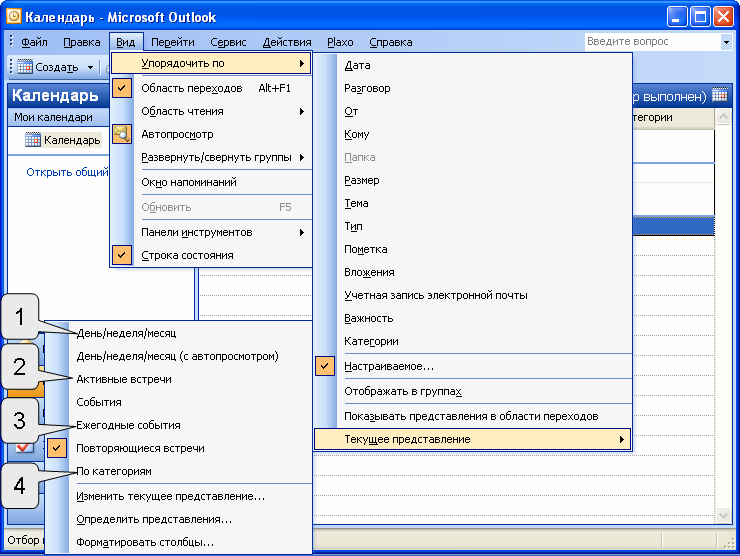This screenshot has height=556, width=740.
Task: Arrange by Вложения
Action: pyautogui.click(x=473, y=272)
